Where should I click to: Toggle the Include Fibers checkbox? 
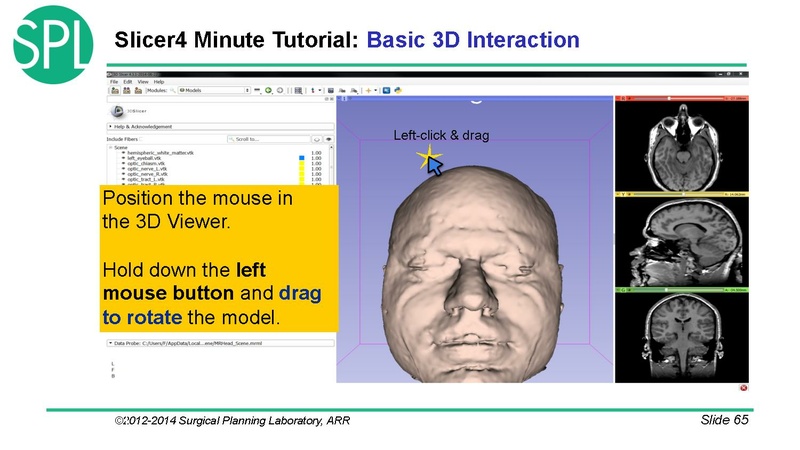click(141, 139)
